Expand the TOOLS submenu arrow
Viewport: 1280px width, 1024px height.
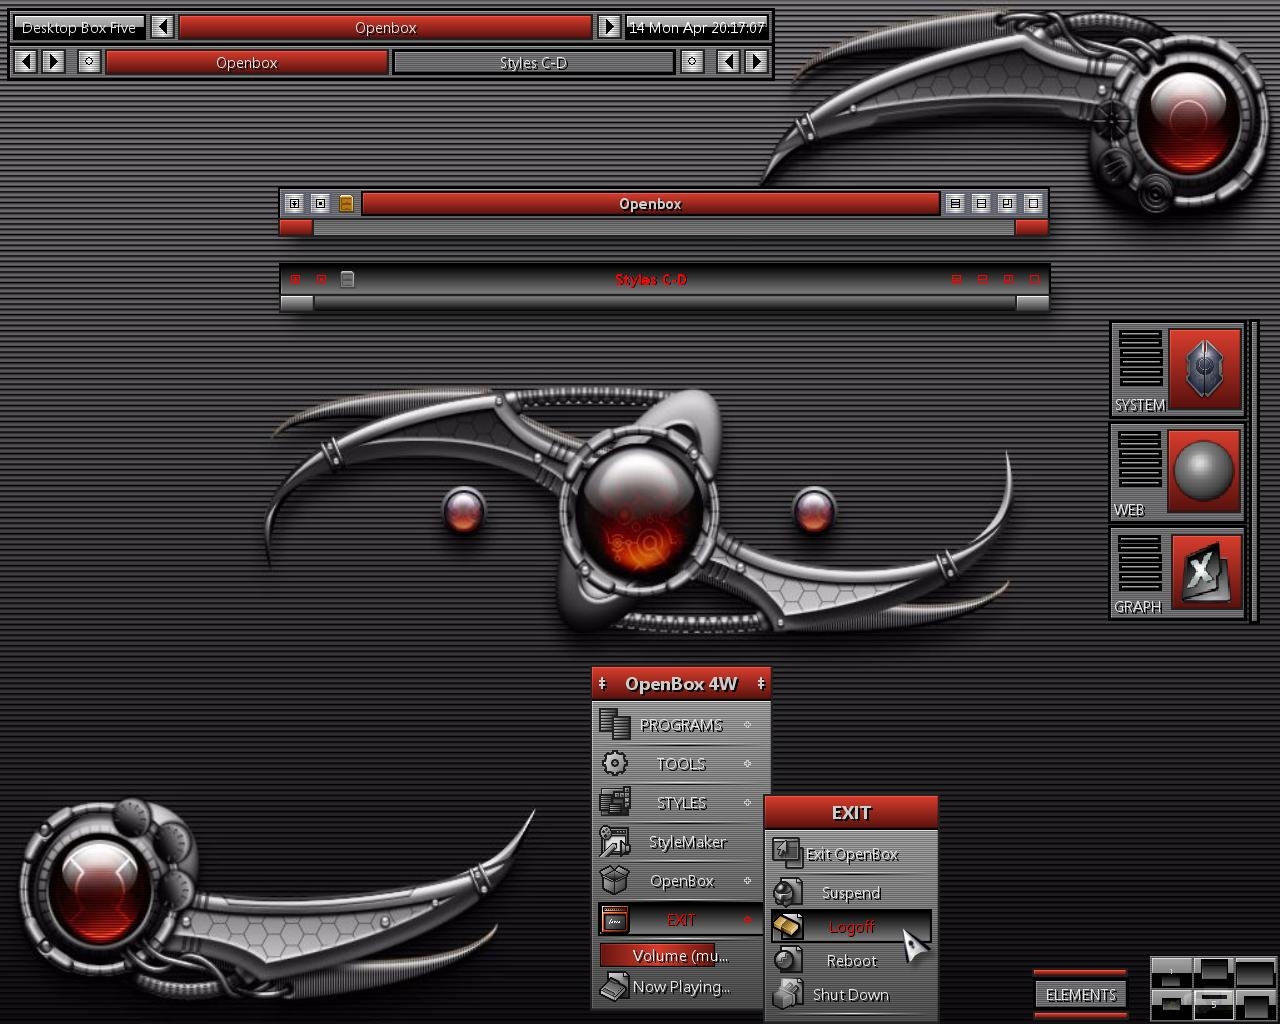748,763
